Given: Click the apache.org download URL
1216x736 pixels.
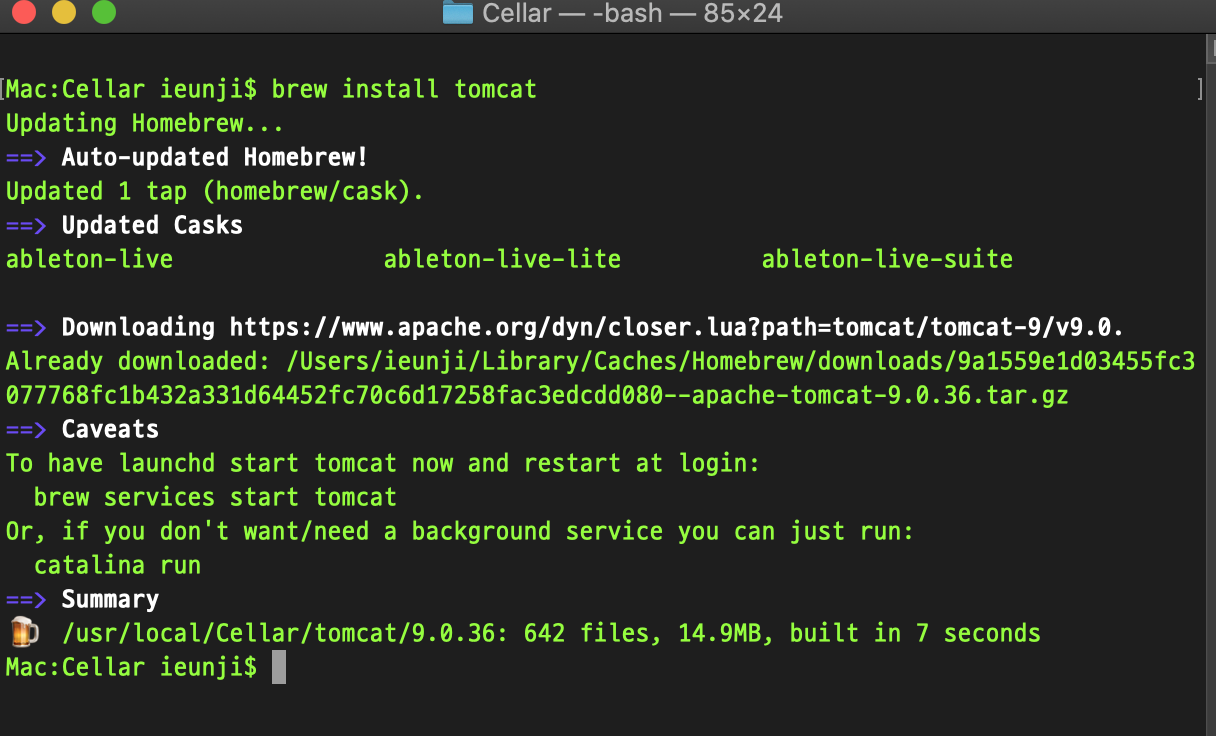Looking at the screenshot, I should (x=677, y=327).
